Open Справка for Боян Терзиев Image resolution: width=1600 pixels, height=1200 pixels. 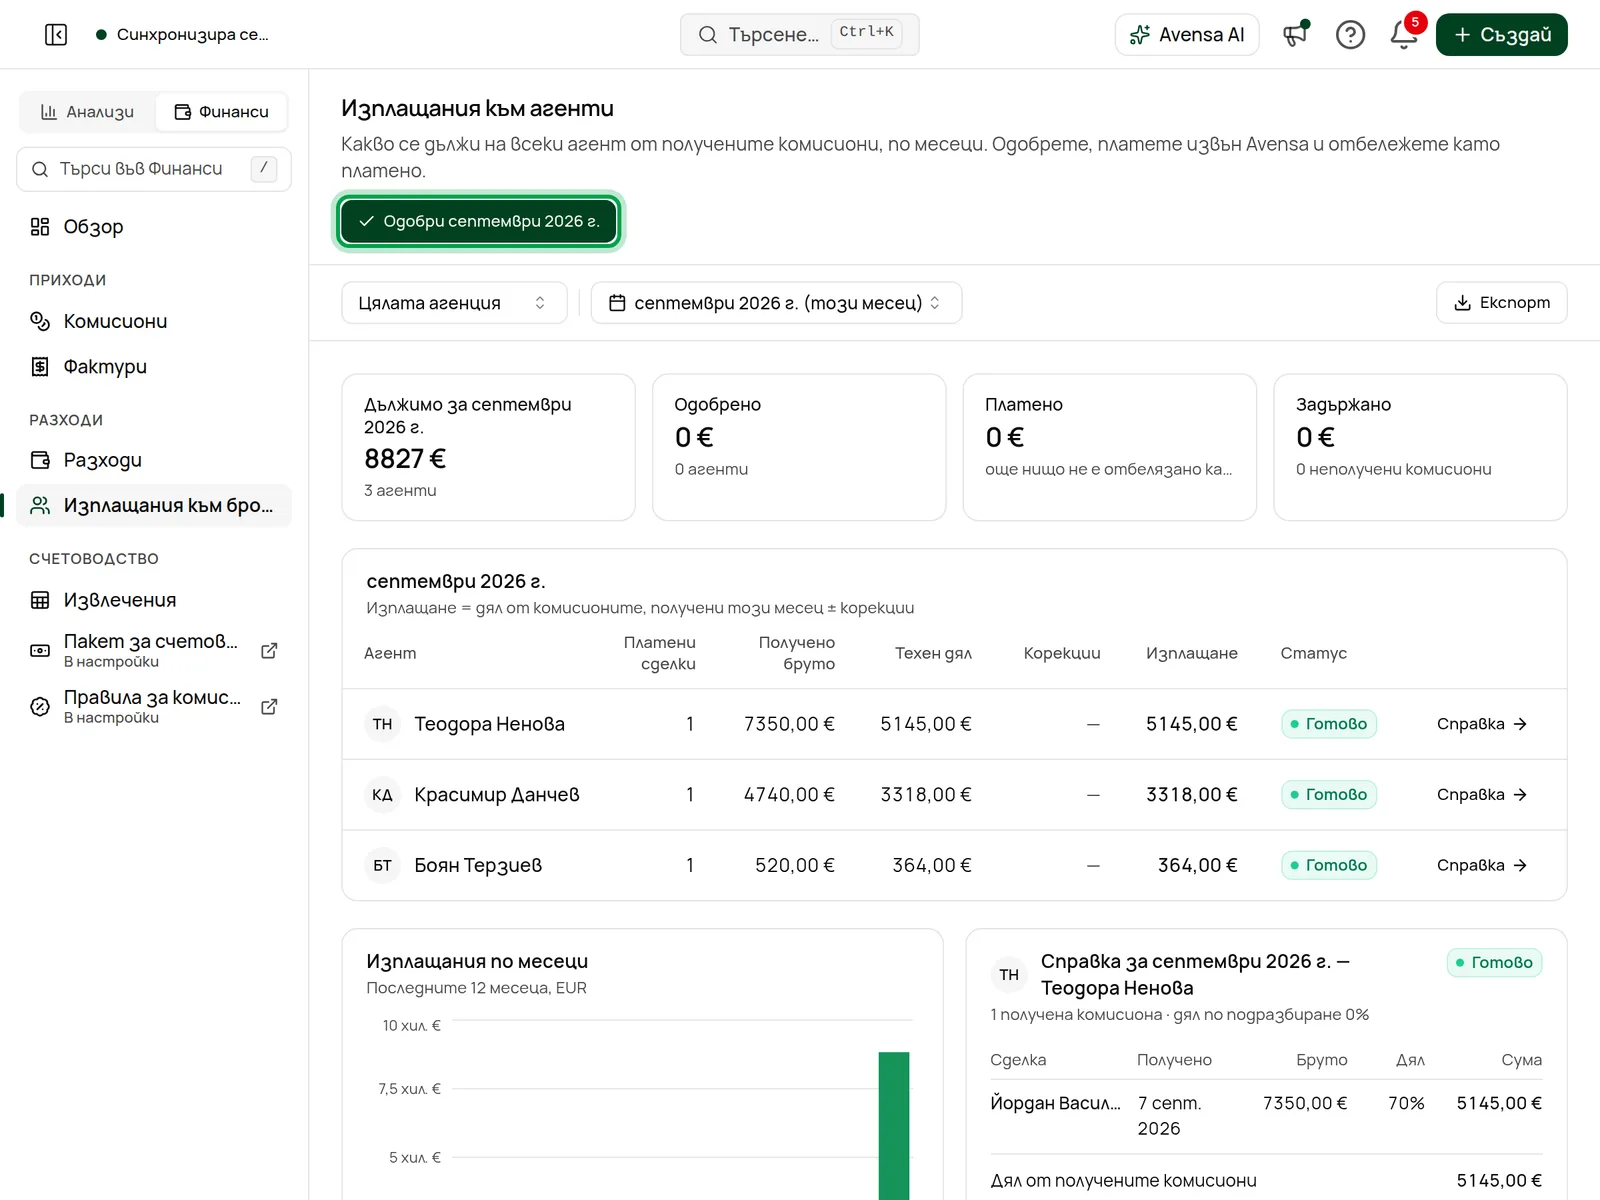1482,866
